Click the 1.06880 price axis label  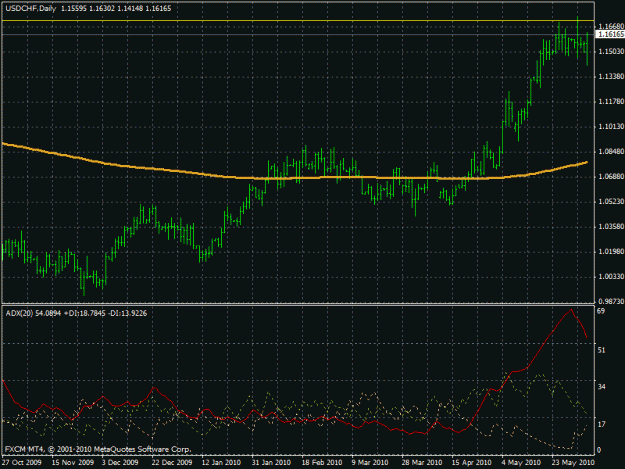611,177
